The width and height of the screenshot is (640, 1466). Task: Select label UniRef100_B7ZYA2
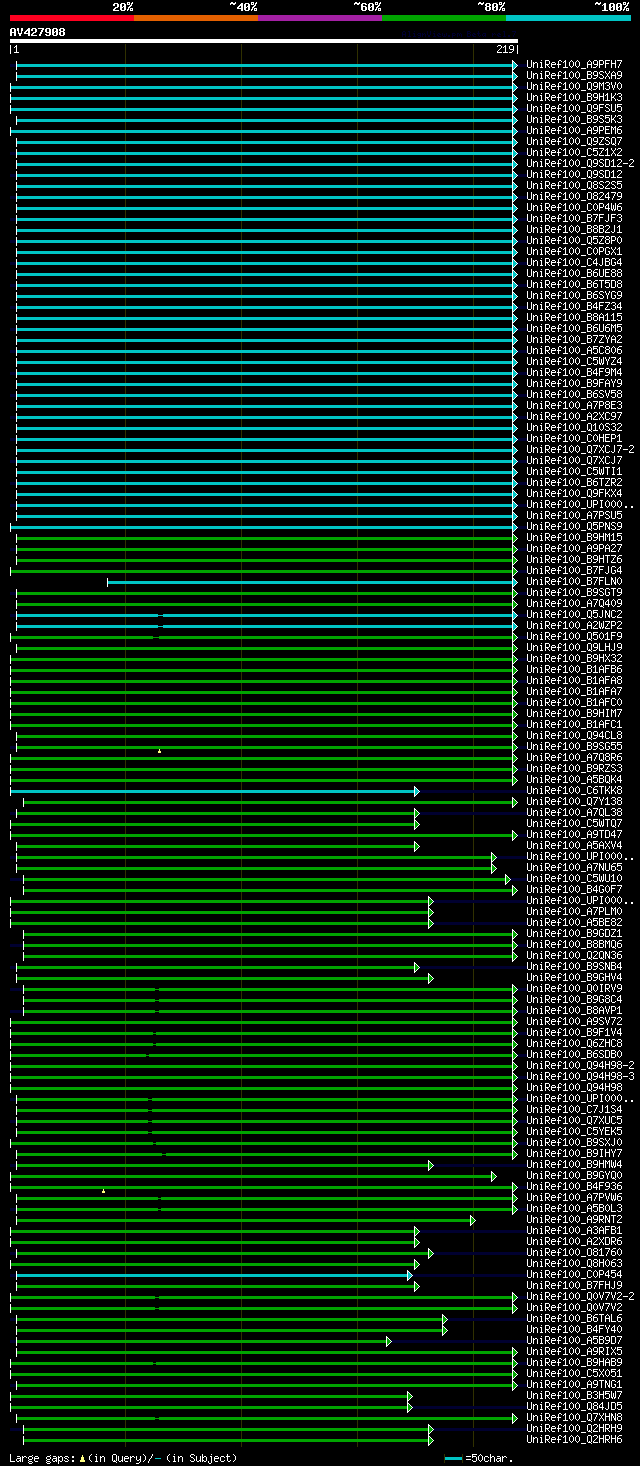click(x=574, y=339)
